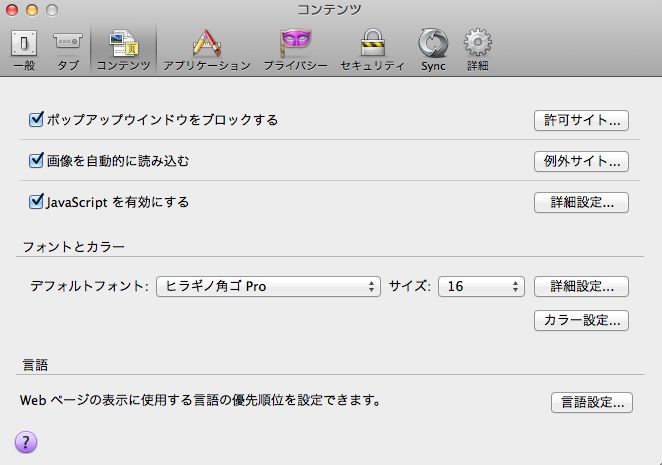Open the Sync preferences pane
662x465 pixels.
pos(432,48)
